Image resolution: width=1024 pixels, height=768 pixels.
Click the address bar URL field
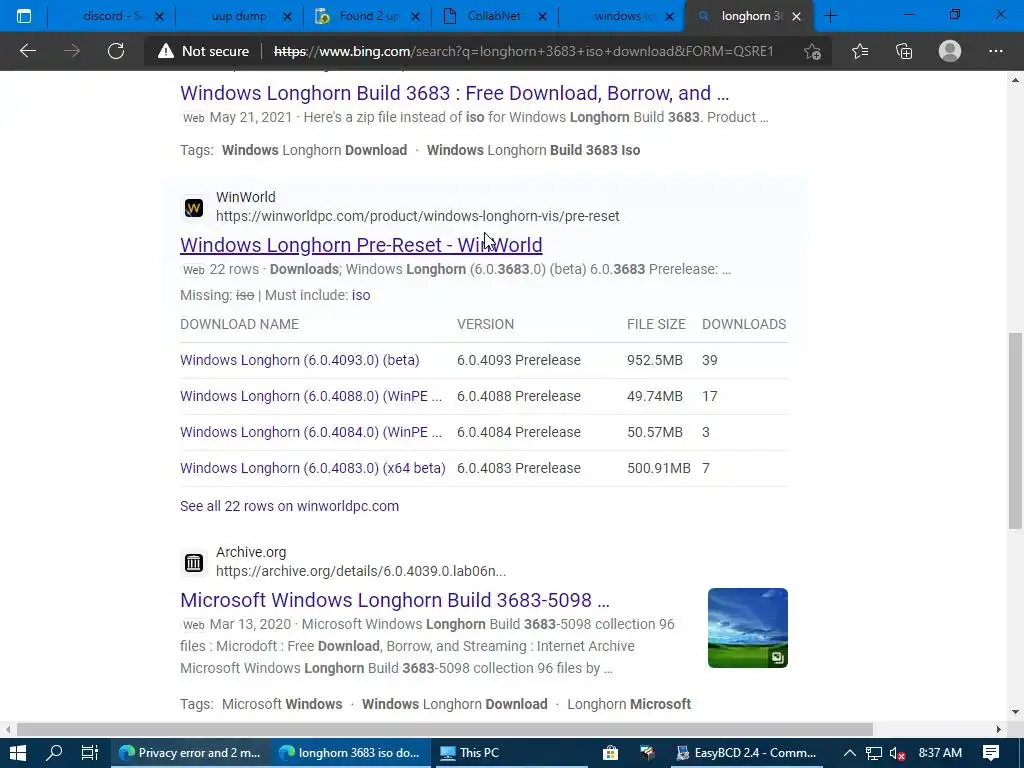[x=523, y=51]
